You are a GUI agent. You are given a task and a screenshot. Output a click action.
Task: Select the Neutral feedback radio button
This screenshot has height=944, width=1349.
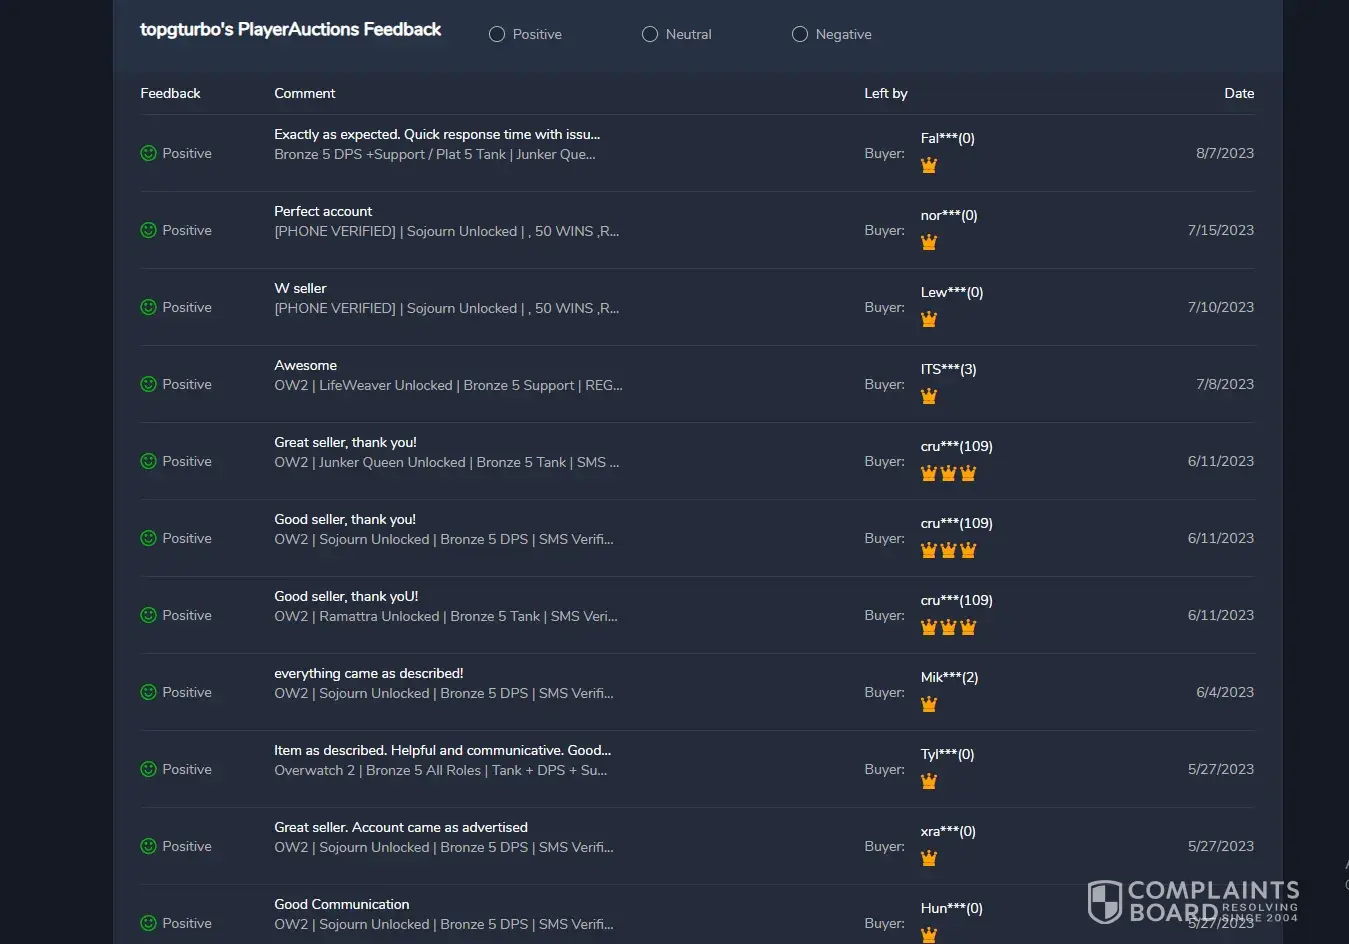[650, 35]
